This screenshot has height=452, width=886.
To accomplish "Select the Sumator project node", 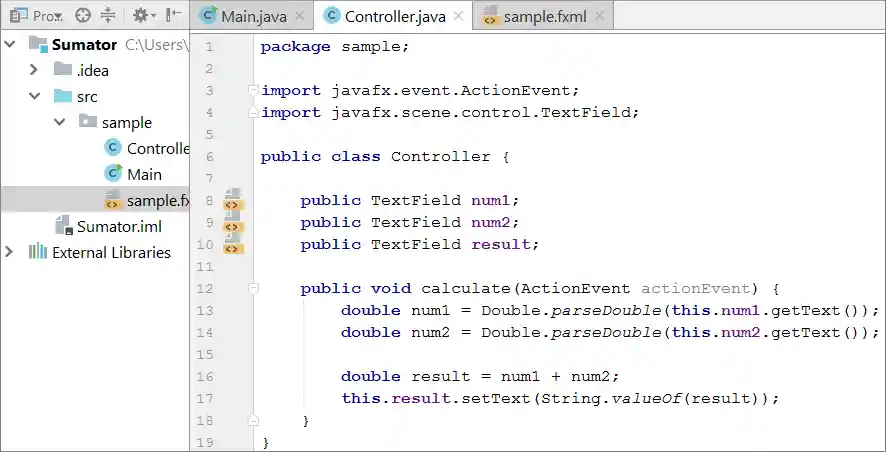I will click(84, 45).
